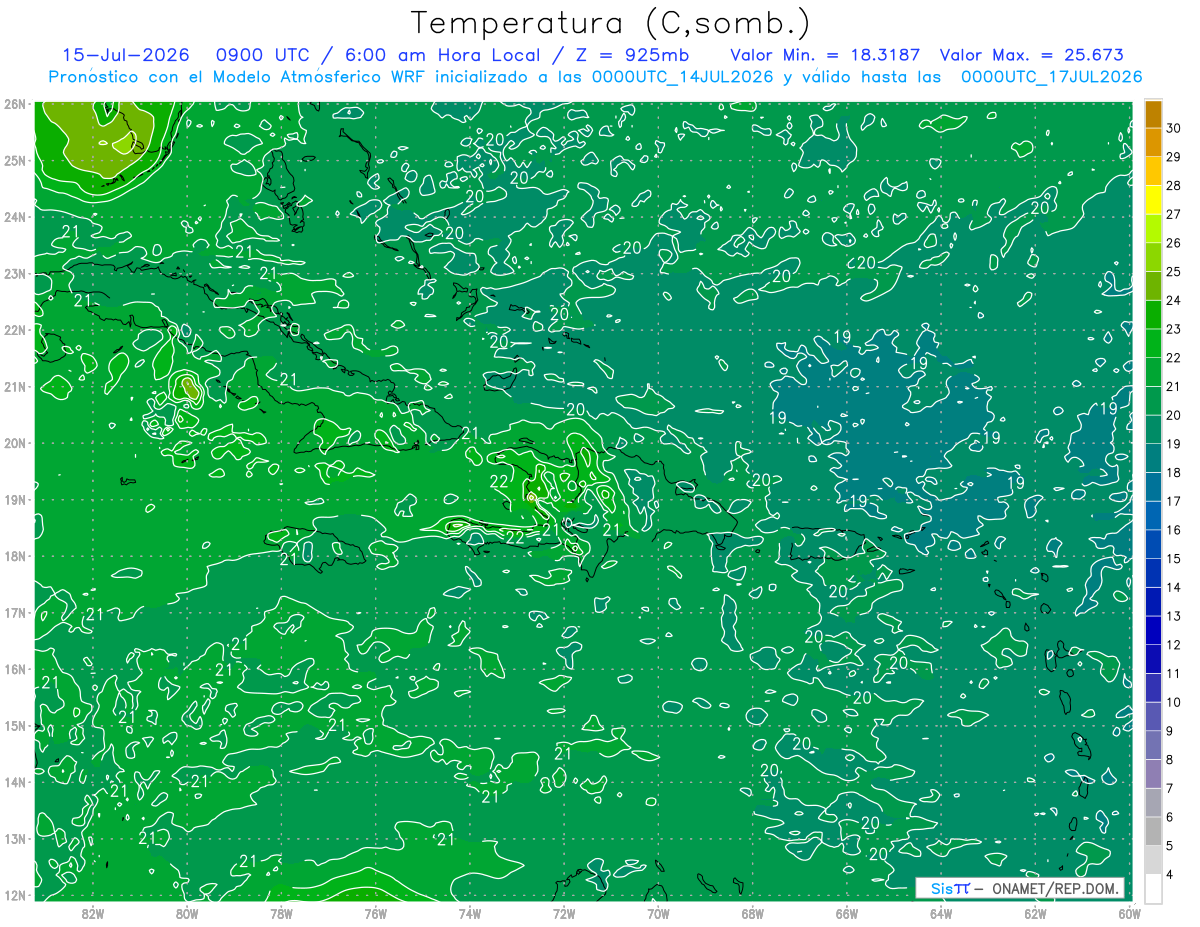Click longitude axis label '64W'
Image resolution: width=1200 pixels, height=927 pixels.
(x=940, y=913)
